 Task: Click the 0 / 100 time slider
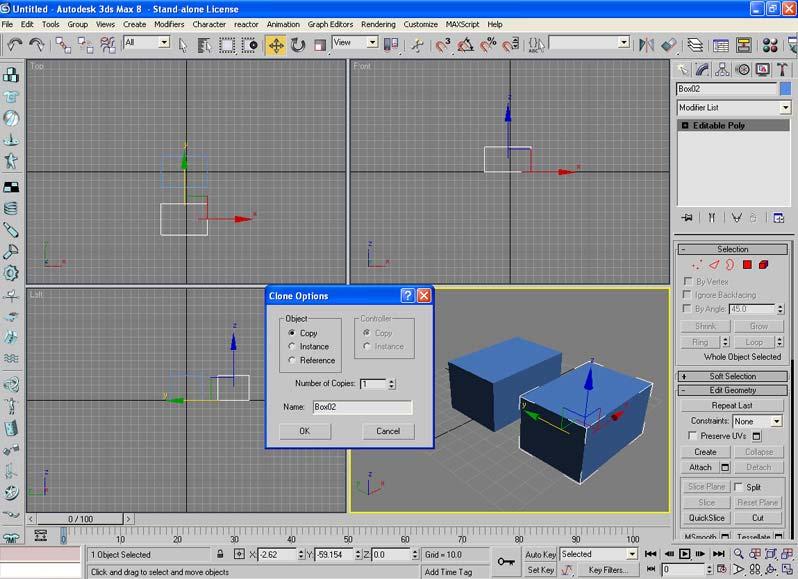click(x=80, y=519)
